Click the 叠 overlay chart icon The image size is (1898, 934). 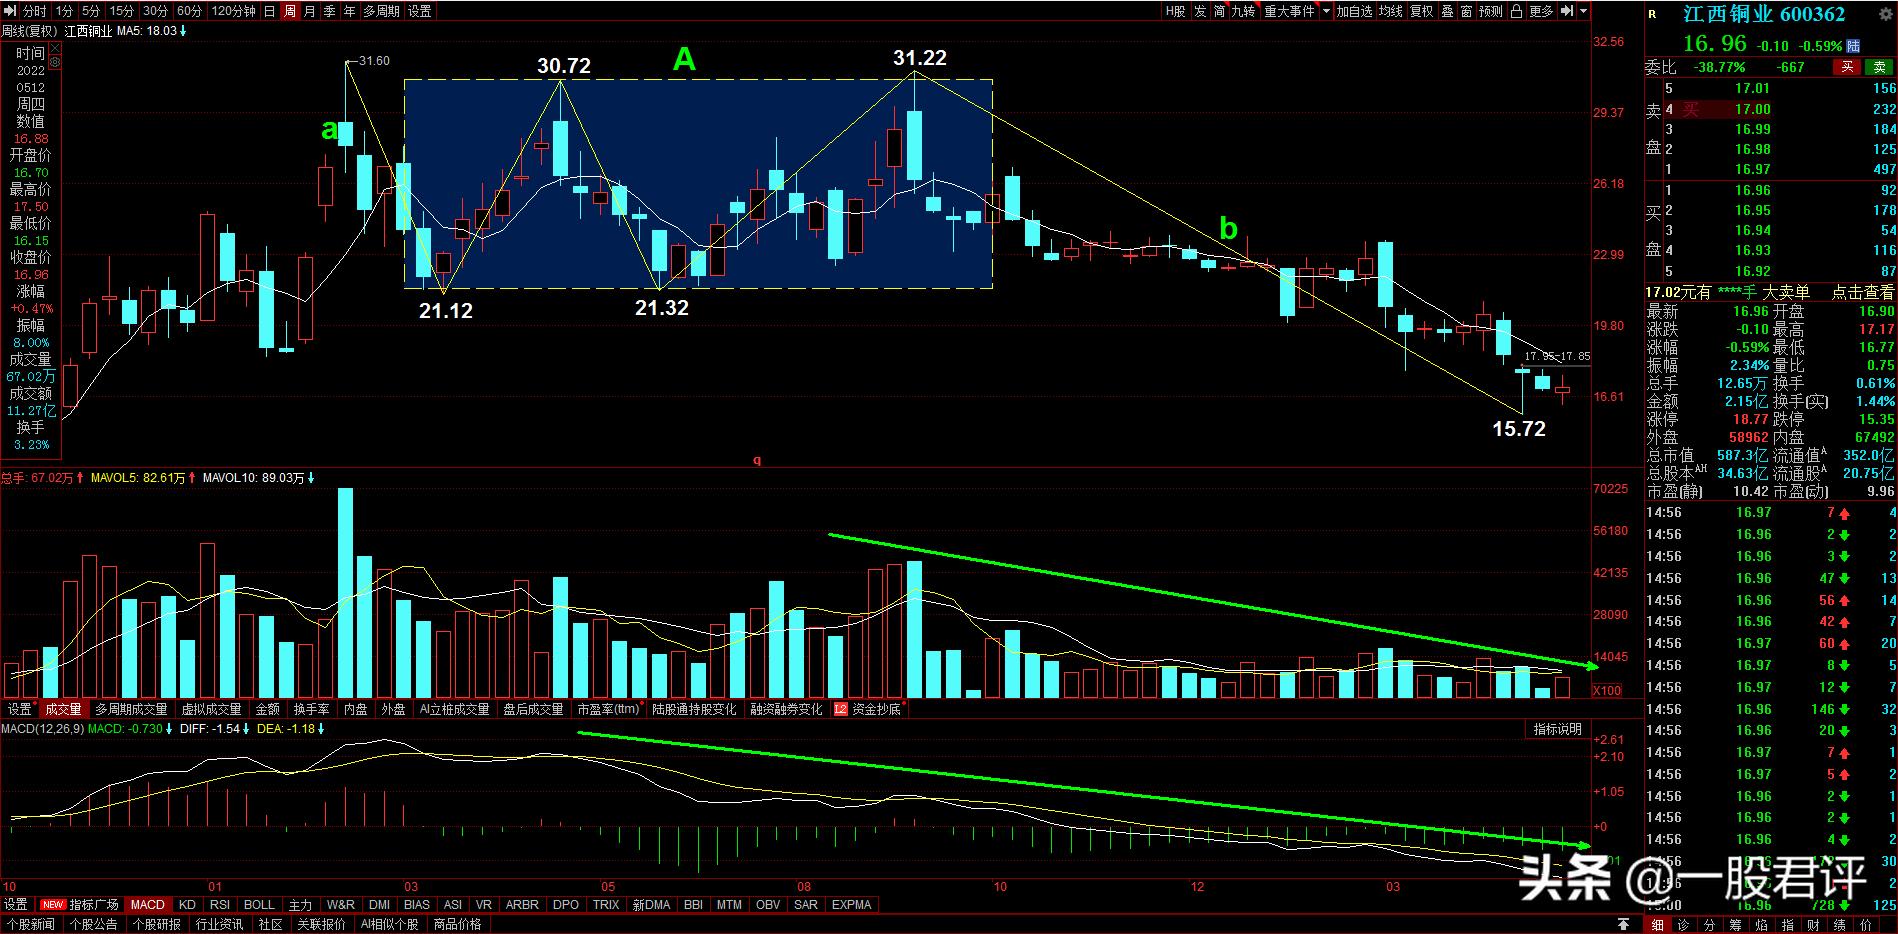pyautogui.click(x=1447, y=11)
